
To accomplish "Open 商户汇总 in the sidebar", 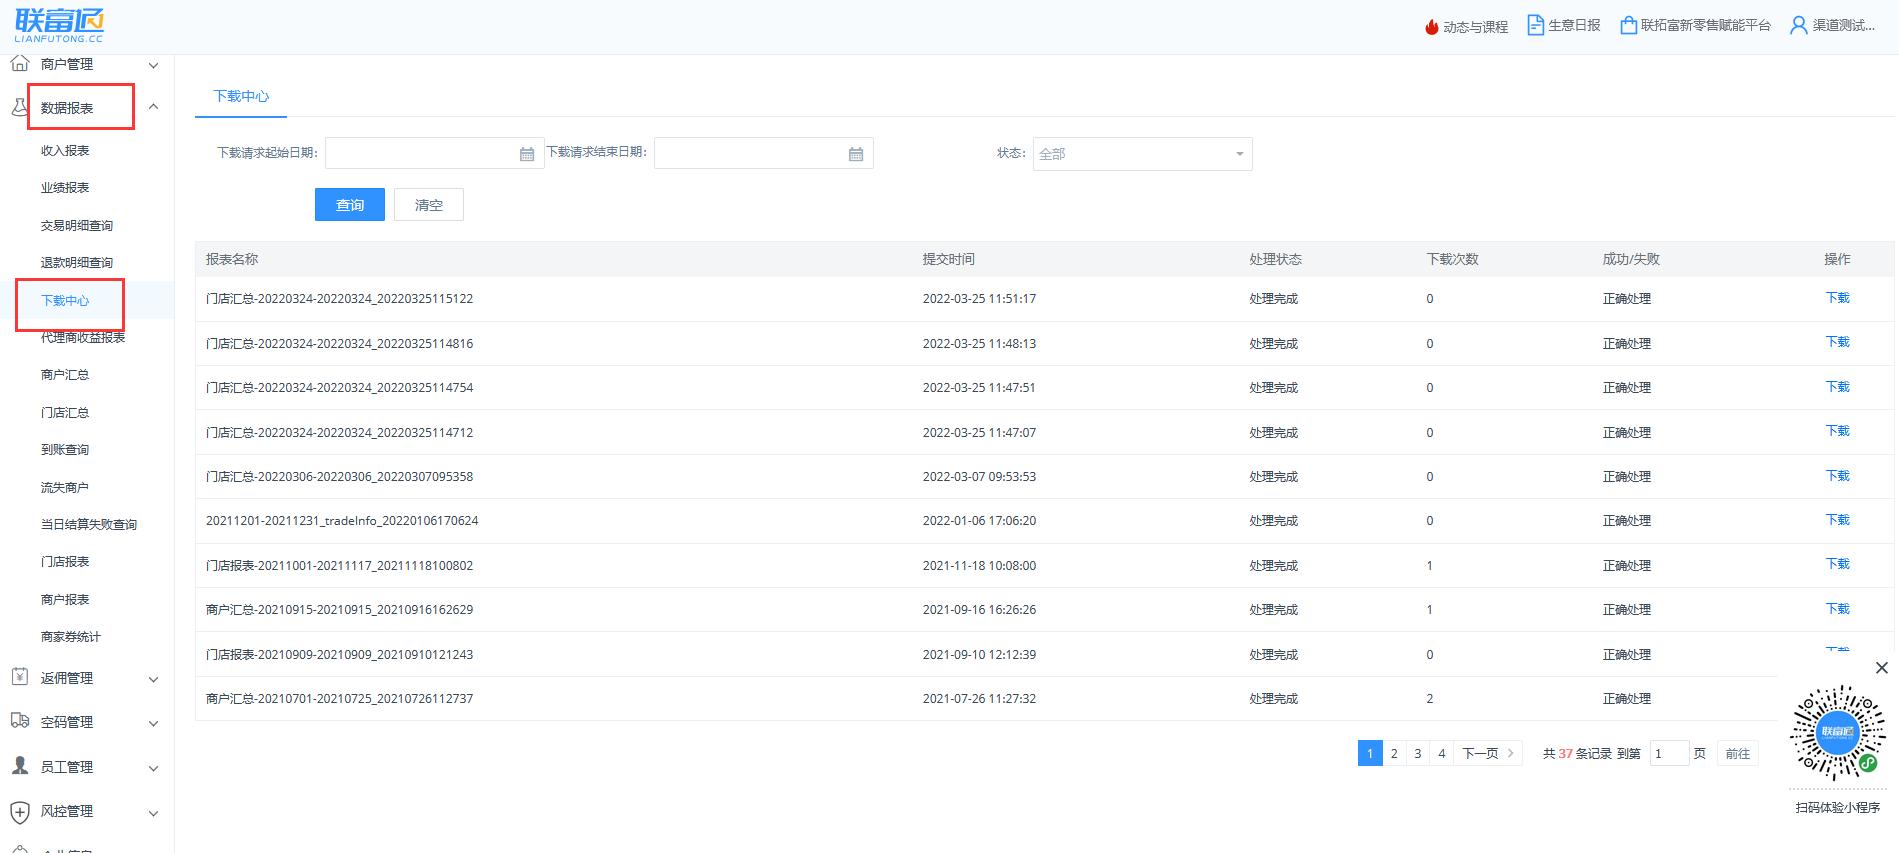I will pyautogui.click(x=65, y=374).
